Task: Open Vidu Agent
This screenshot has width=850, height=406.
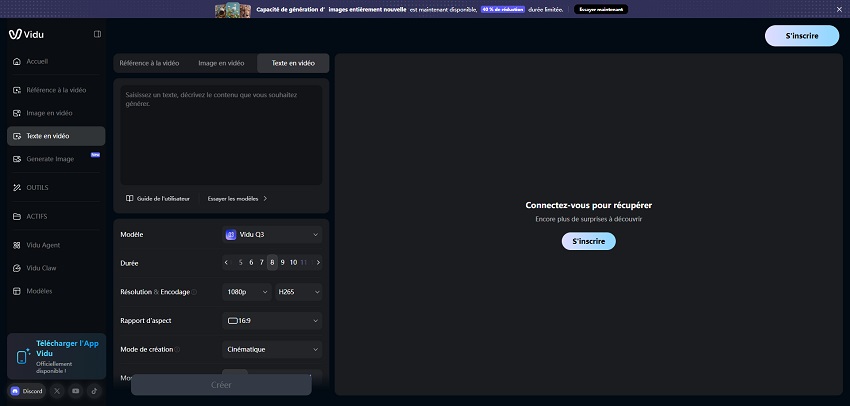Action: pos(56,245)
